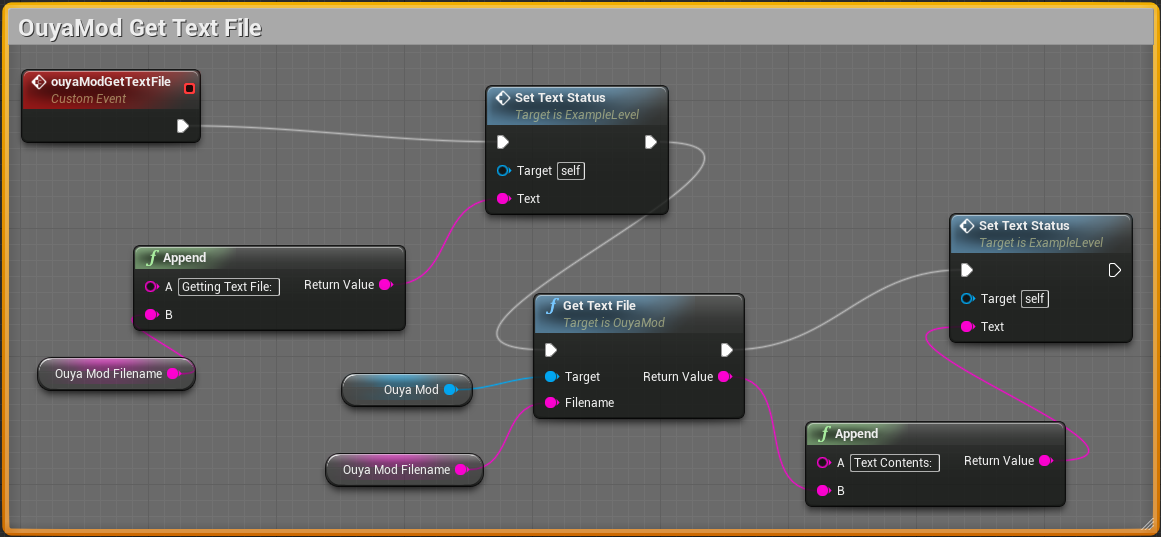
Task: Click the 'Filename' label on Get Text File
Action: [589, 403]
